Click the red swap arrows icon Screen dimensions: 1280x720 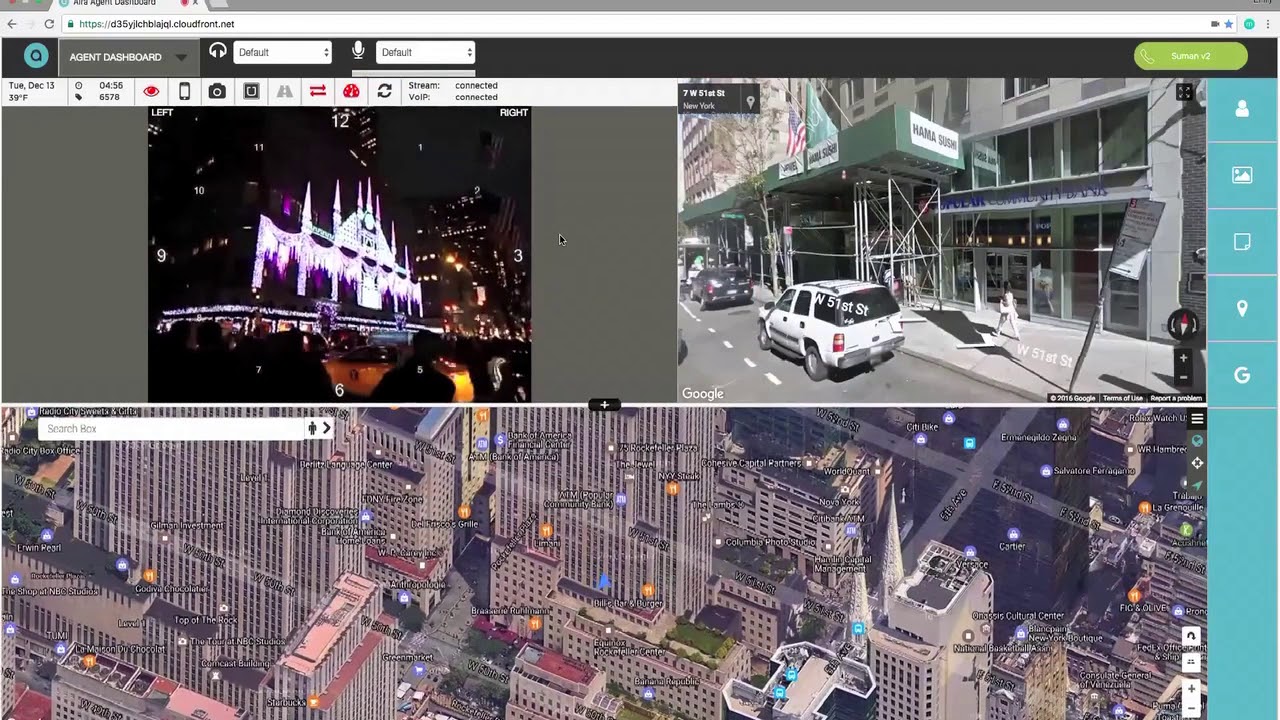[317, 91]
